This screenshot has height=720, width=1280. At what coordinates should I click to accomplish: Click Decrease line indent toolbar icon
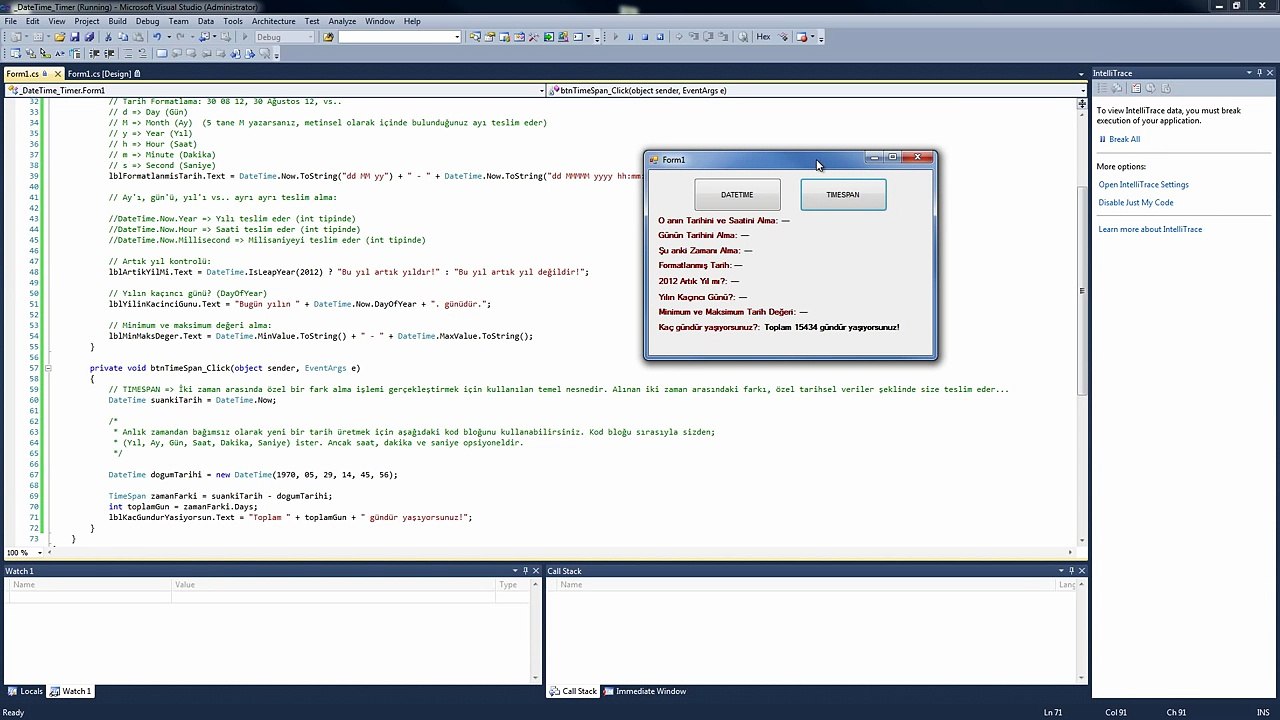94,53
